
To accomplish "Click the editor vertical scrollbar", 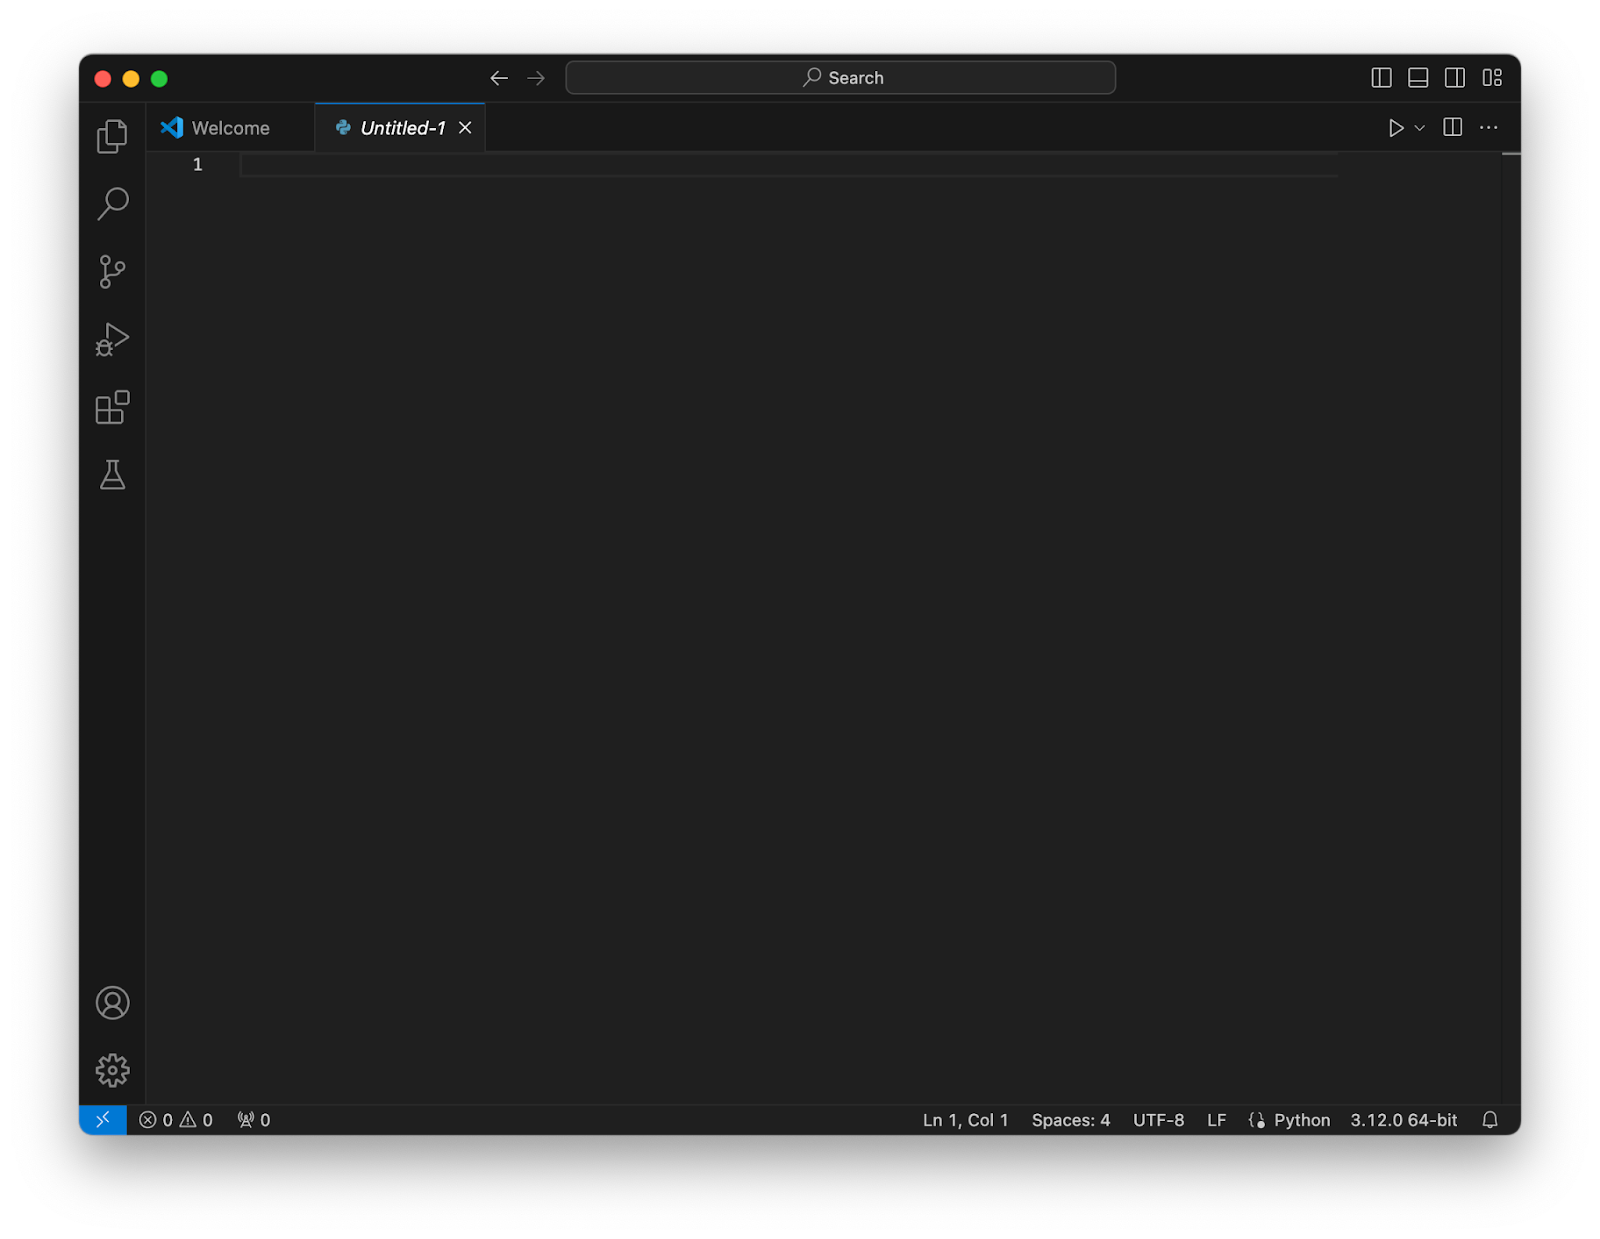I will (x=1510, y=628).
